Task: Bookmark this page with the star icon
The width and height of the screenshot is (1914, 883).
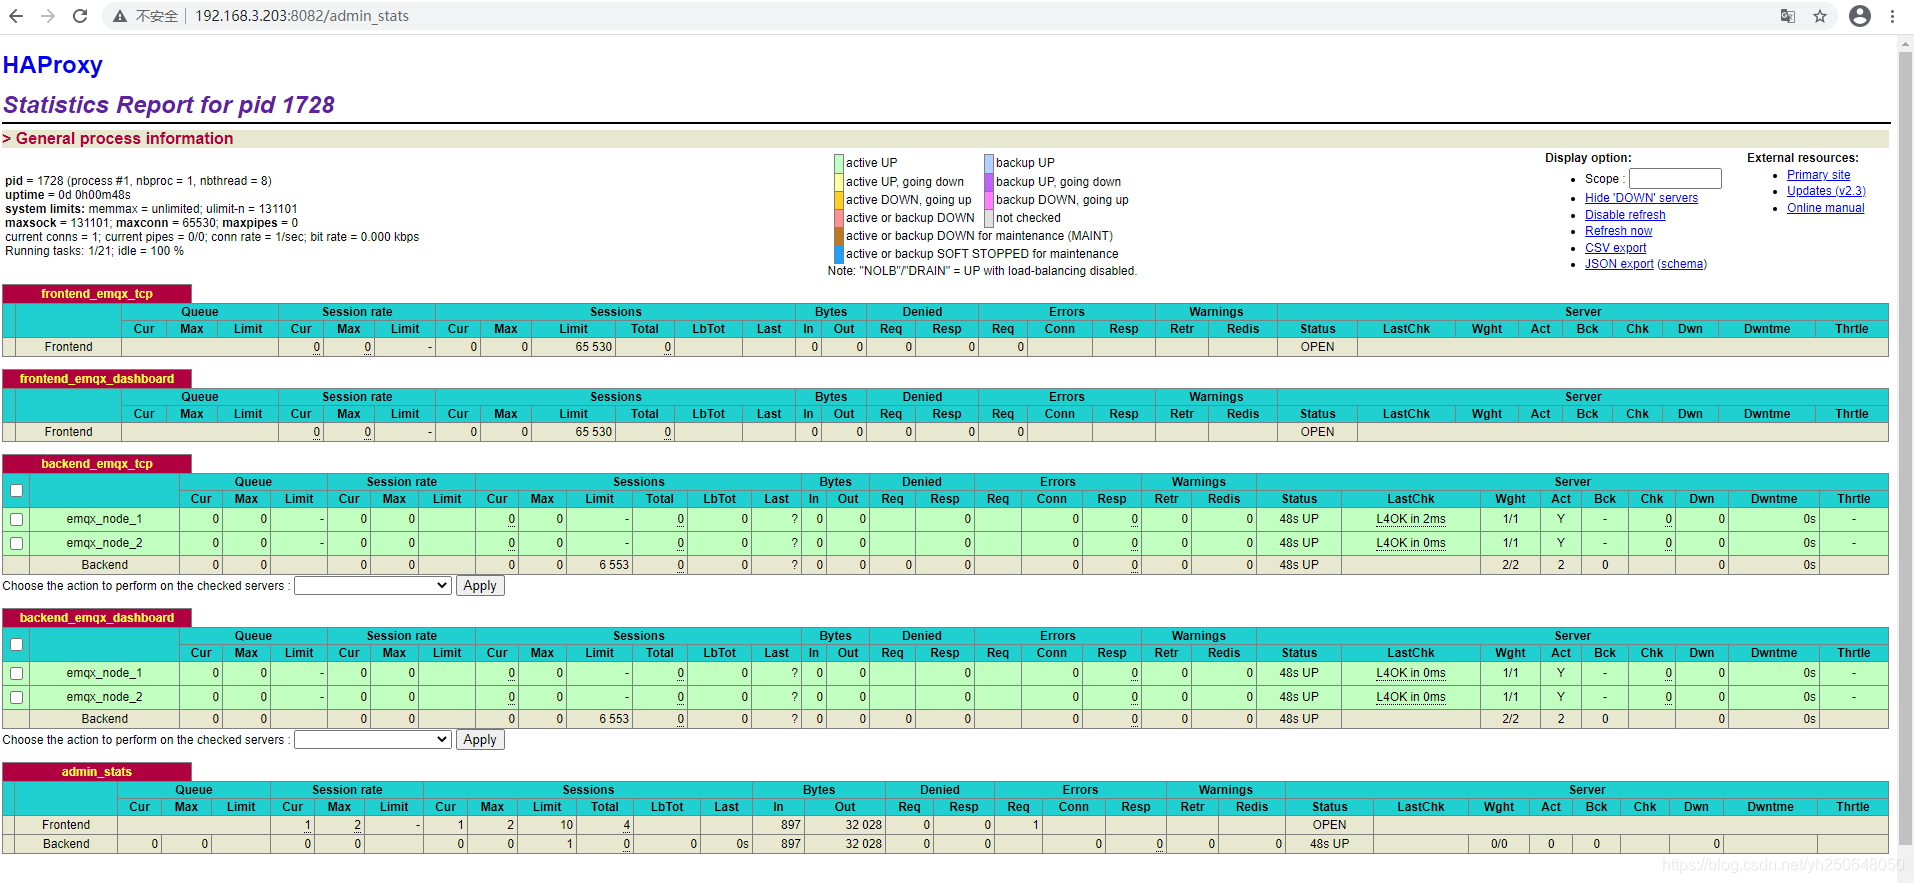Action: (x=1820, y=16)
